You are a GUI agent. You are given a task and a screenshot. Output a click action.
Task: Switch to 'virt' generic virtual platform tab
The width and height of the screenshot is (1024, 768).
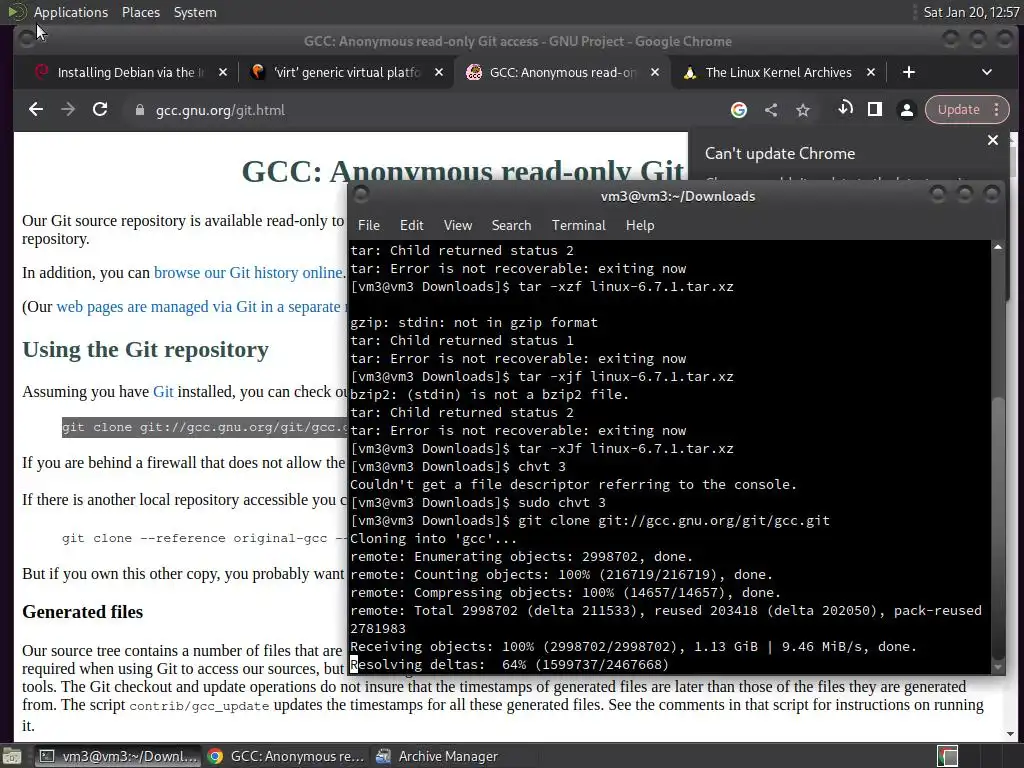[347, 72]
